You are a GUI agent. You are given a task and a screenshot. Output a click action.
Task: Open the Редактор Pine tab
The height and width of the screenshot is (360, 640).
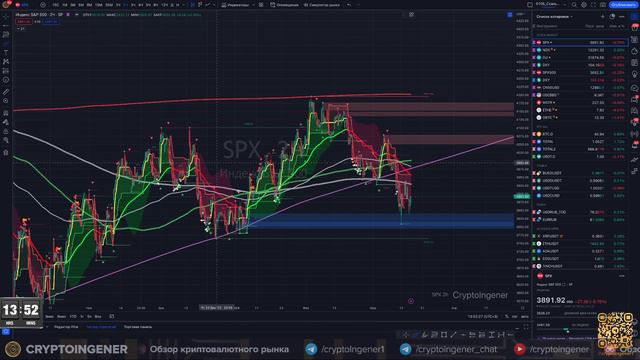66,327
